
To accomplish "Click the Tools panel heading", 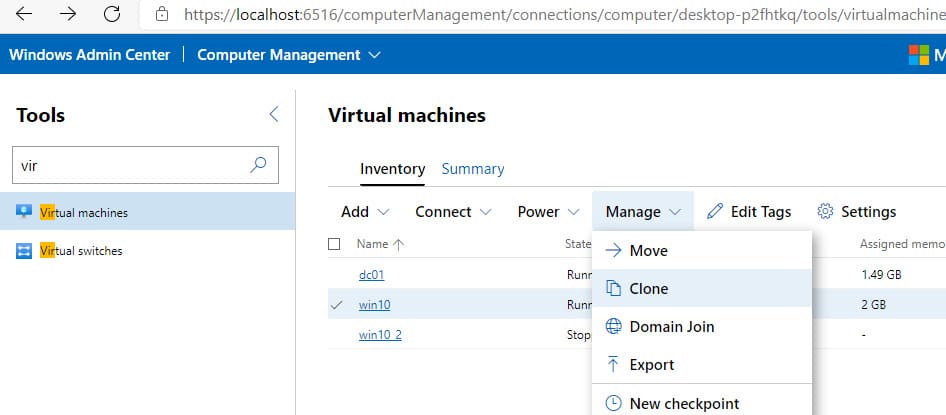I will click(x=40, y=115).
